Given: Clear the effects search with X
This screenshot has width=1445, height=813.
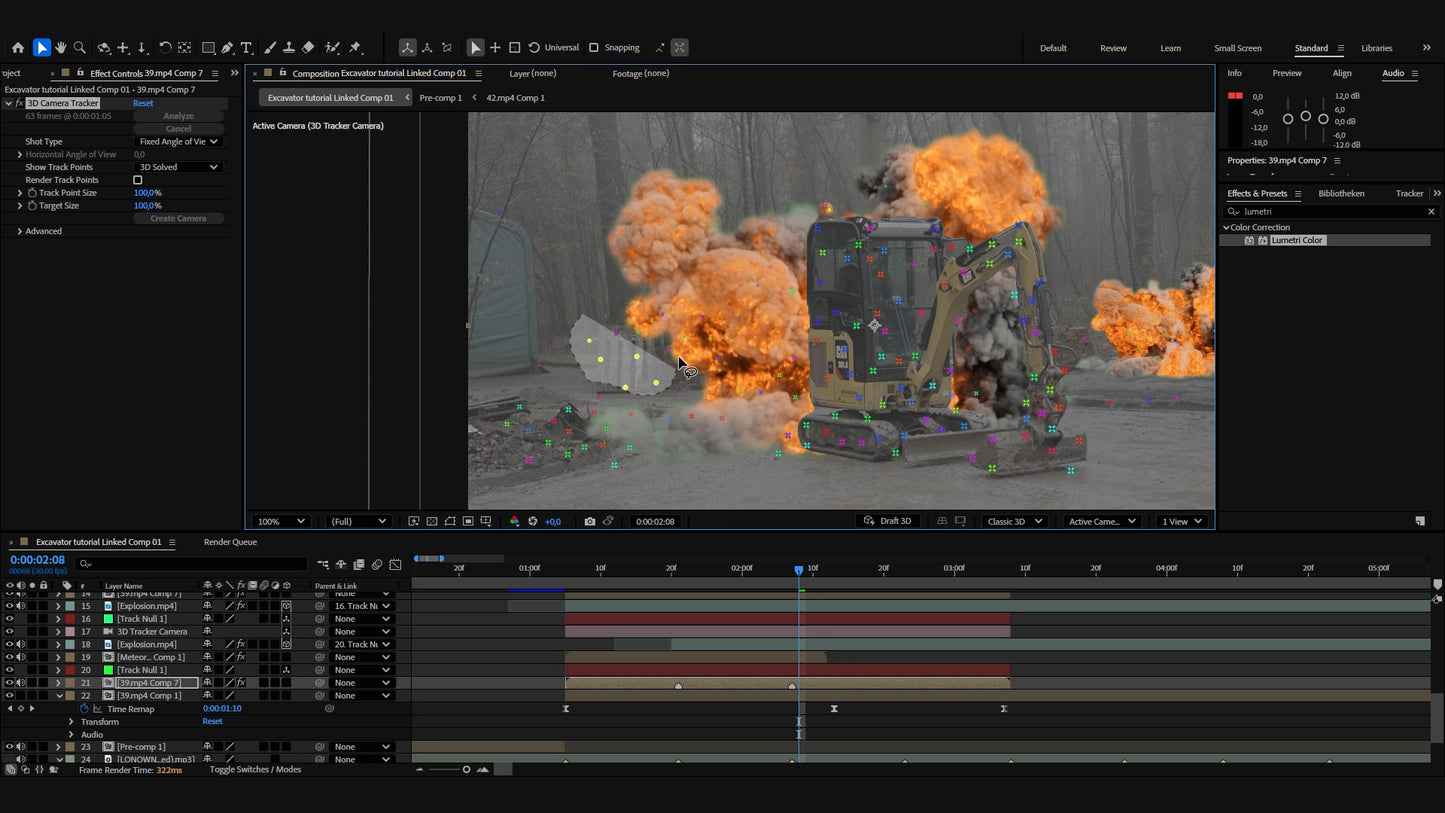Looking at the screenshot, I should tap(1431, 212).
